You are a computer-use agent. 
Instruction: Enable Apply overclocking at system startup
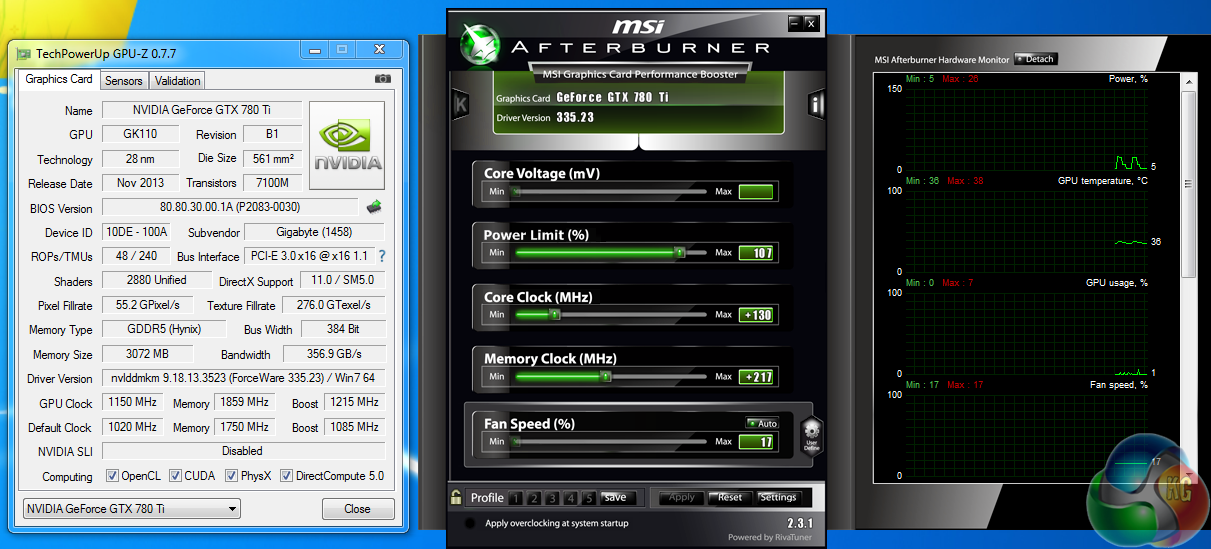(470, 523)
